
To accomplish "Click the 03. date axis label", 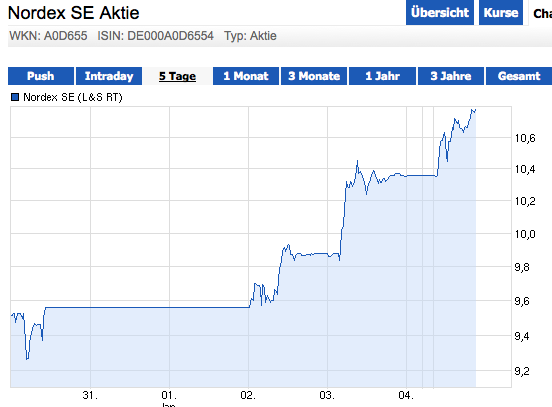I will click(x=327, y=395).
